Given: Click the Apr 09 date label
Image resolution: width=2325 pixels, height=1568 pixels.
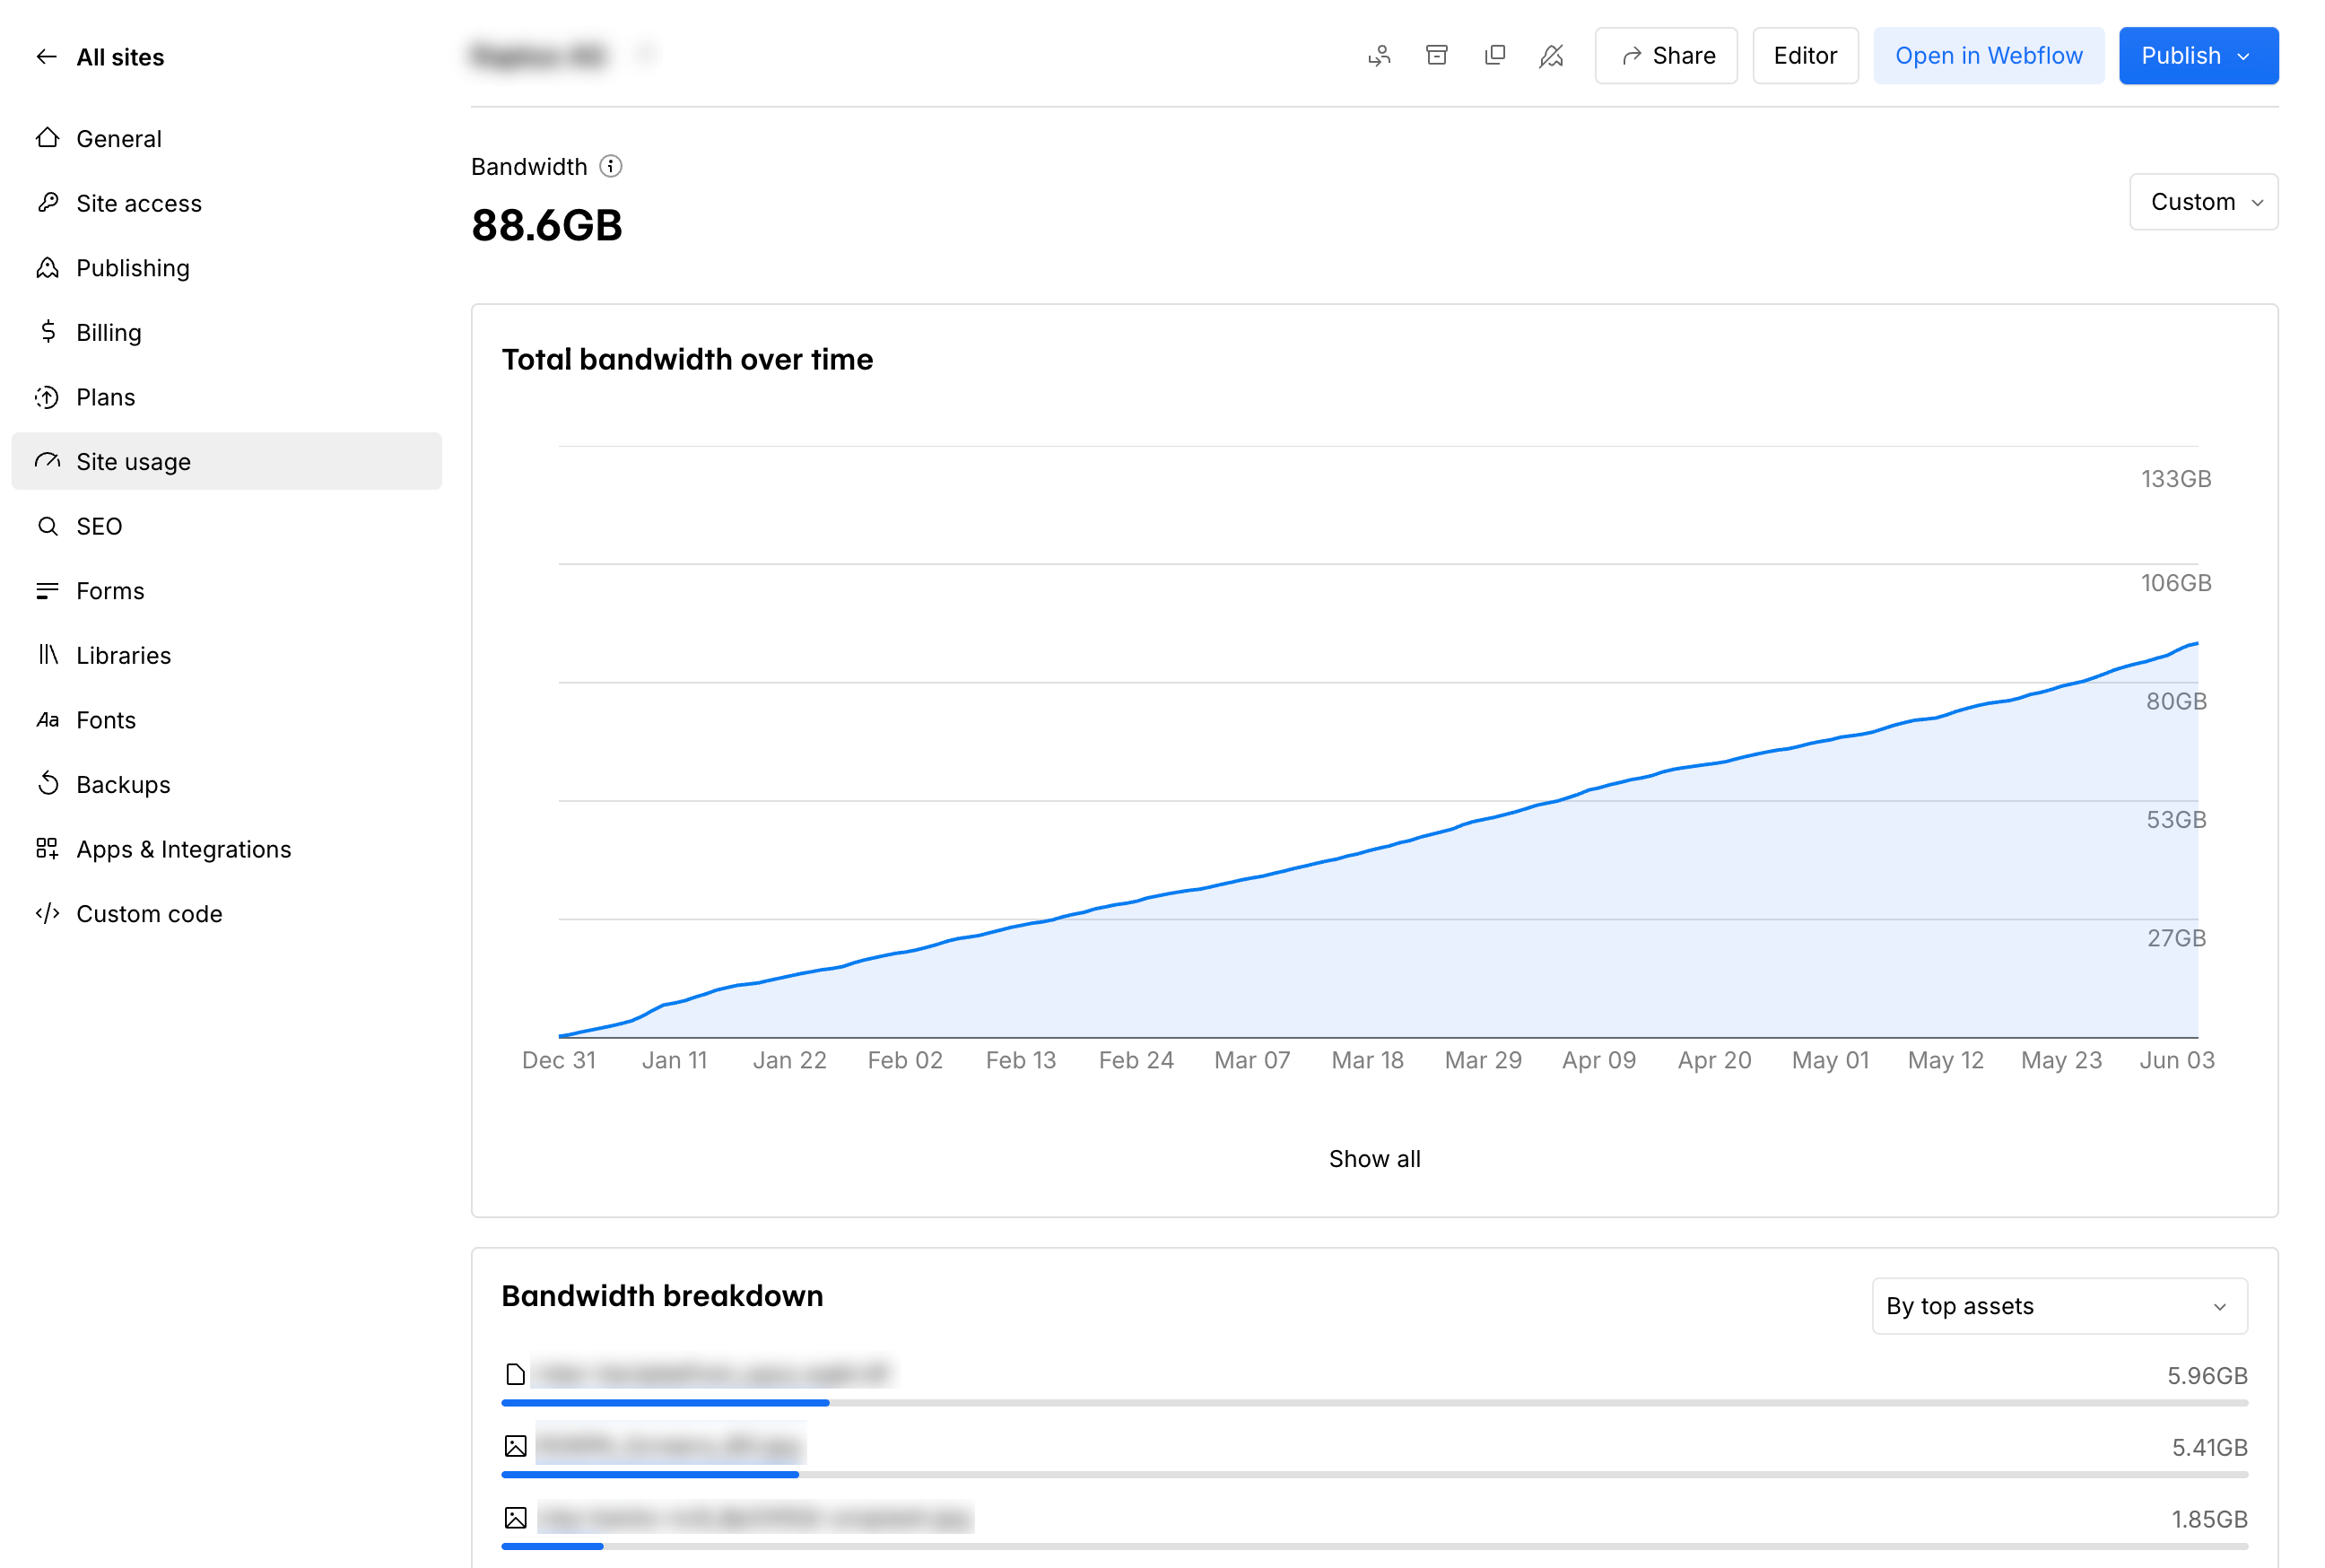Looking at the screenshot, I should tap(1598, 1060).
